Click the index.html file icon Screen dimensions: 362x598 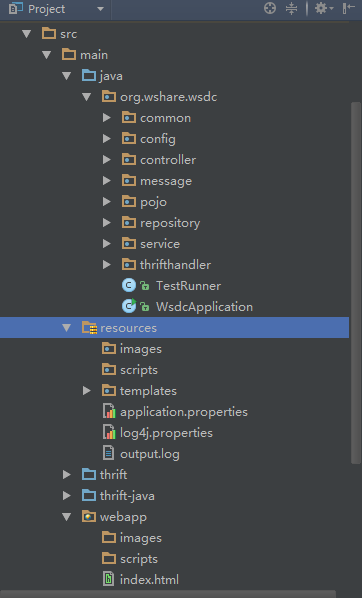click(109, 579)
